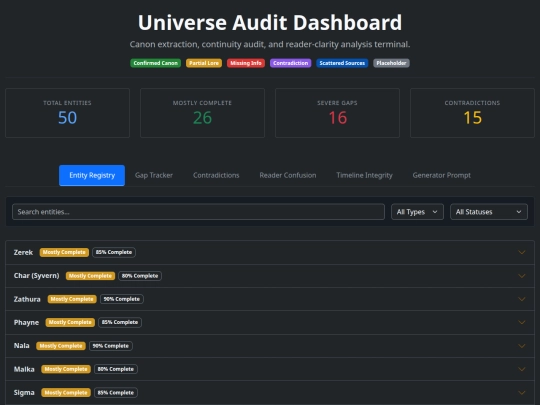
Task: Click Zathura's 90% Complete badge
Action: (x=122, y=299)
